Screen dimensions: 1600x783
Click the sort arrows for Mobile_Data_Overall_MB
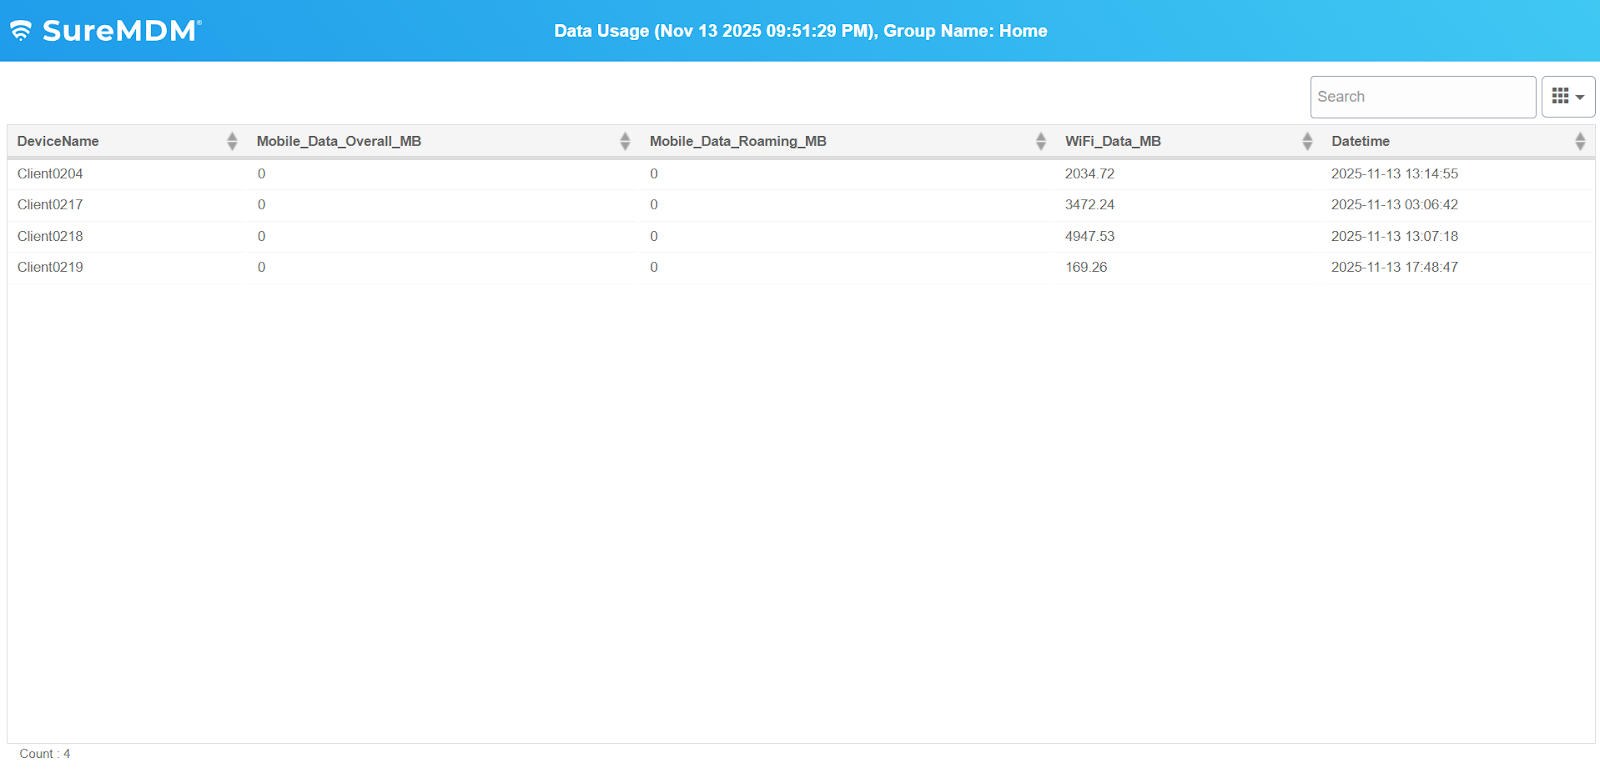tap(625, 141)
